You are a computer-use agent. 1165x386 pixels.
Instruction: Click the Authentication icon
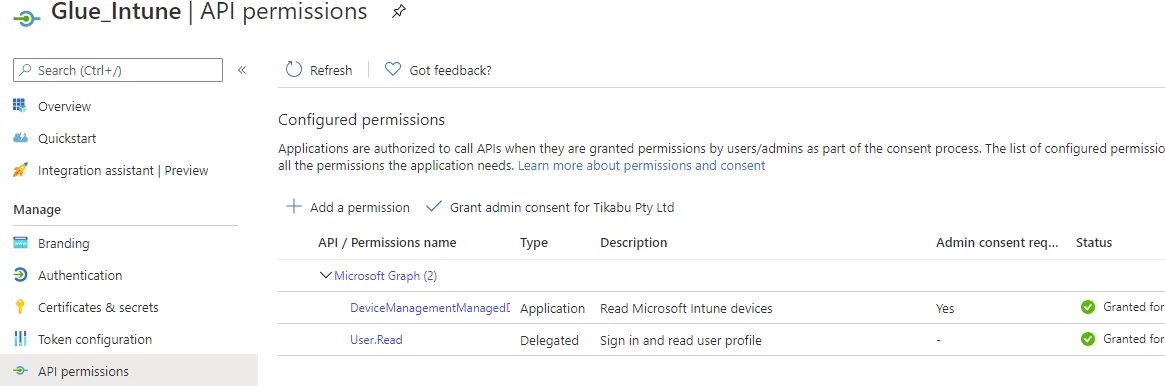[20, 275]
